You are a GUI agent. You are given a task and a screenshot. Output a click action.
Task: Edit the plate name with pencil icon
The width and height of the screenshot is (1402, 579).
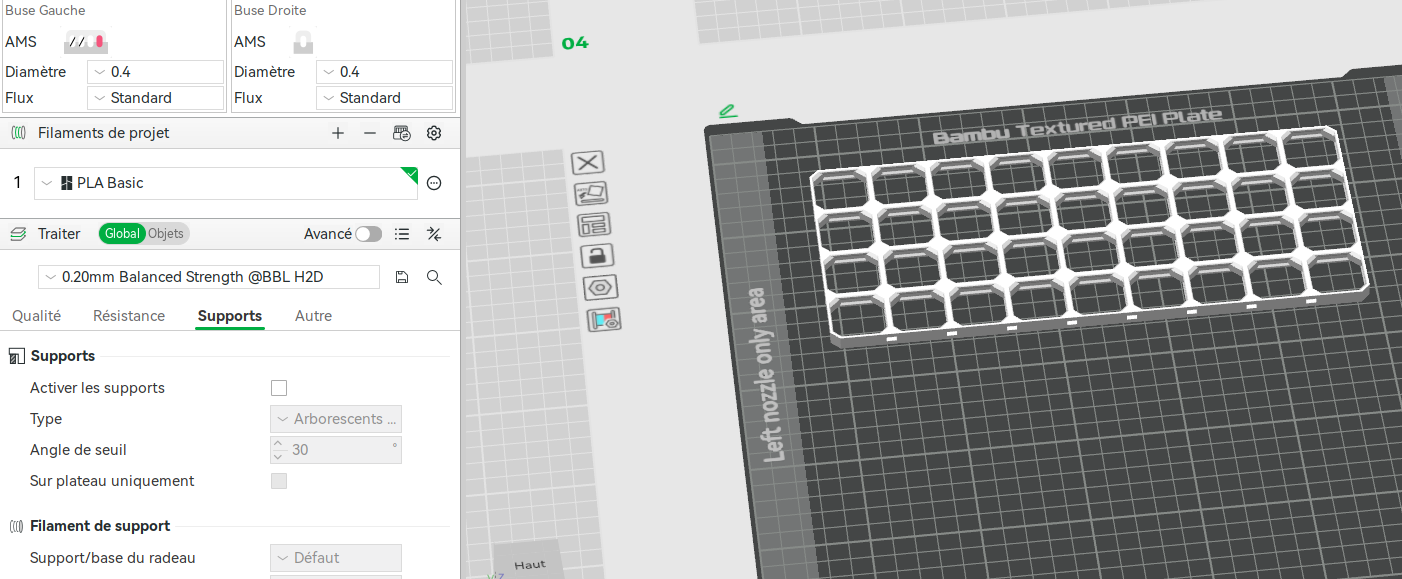click(x=728, y=110)
